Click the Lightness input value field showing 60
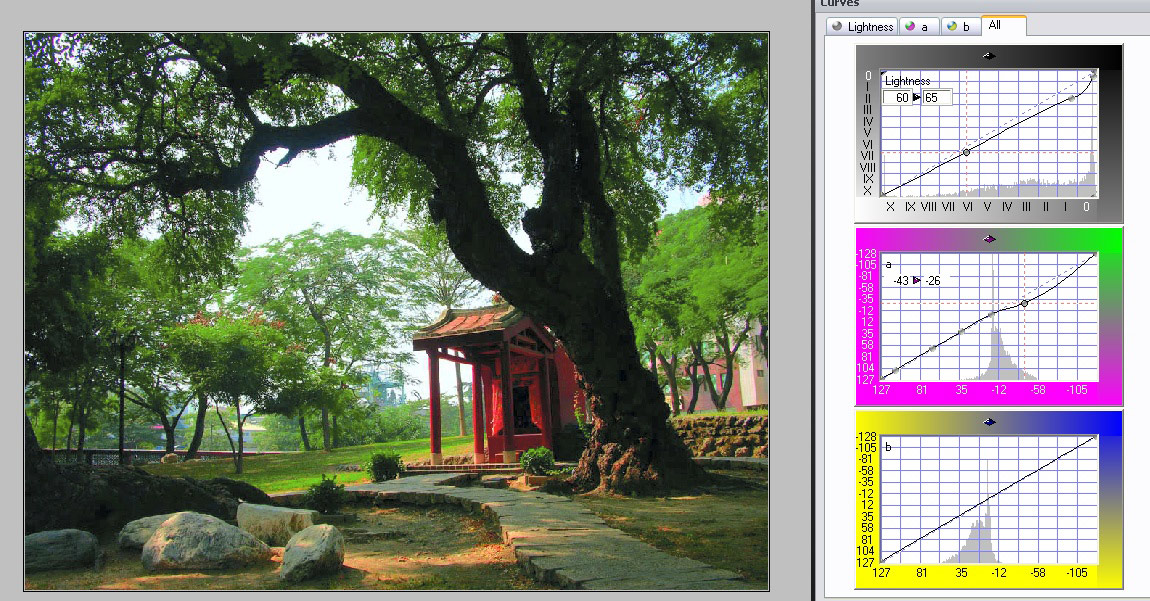The image size is (1150, 601). tap(896, 98)
